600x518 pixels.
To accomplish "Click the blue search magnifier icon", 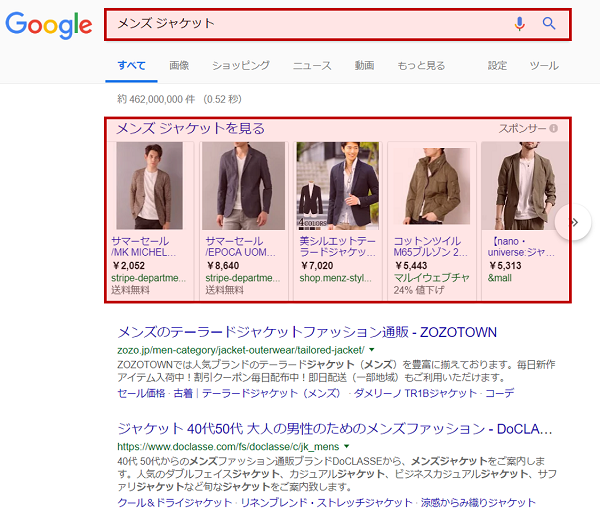I will pyautogui.click(x=549, y=23).
